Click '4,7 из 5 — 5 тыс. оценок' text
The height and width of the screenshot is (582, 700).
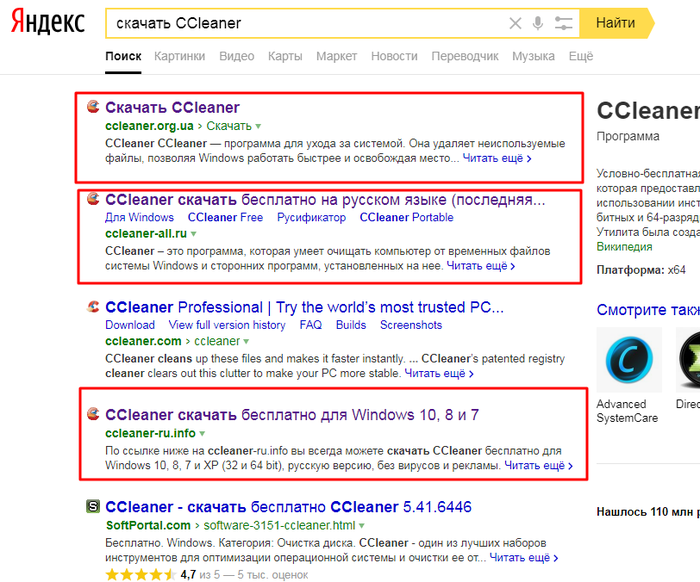click(x=244, y=575)
